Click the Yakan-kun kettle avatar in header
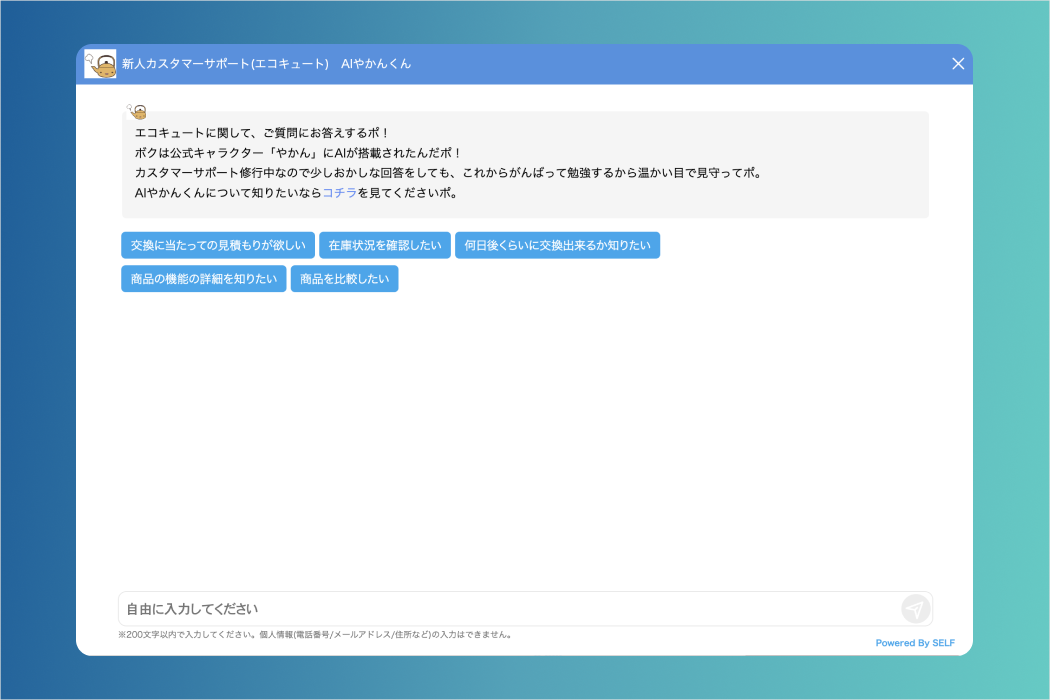The height and width of the screenshot is (700, 1050). 100,64
